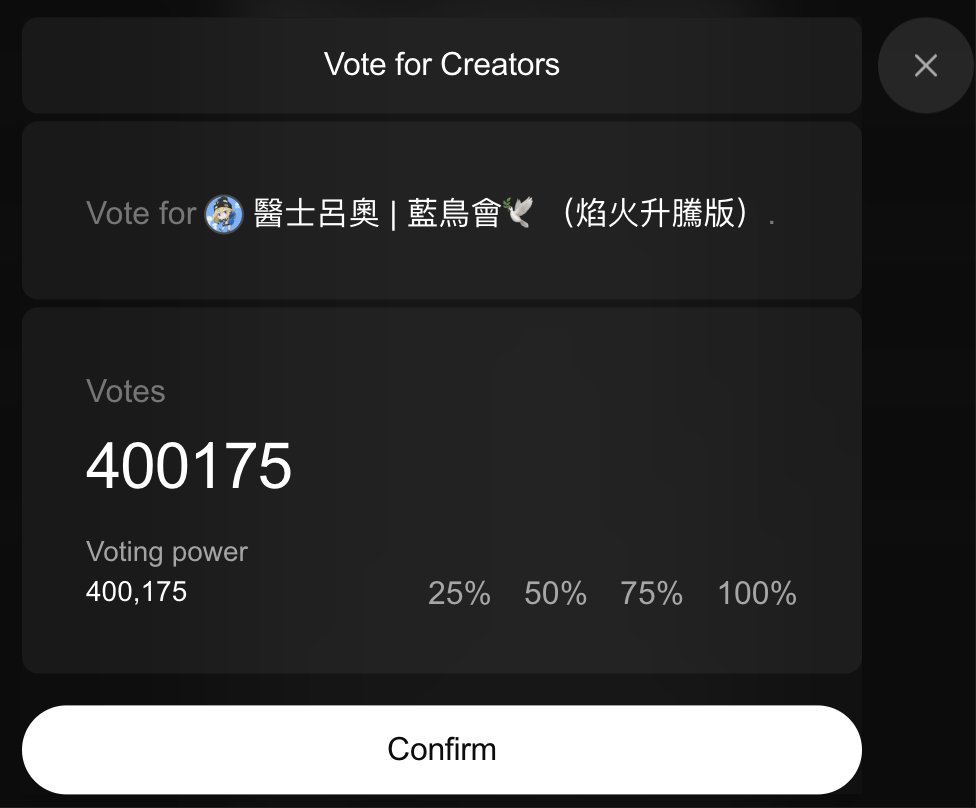Click the "Votes" field label
Image resolution: width=976 pixels, height=808 pixels.
coord(126,391)
